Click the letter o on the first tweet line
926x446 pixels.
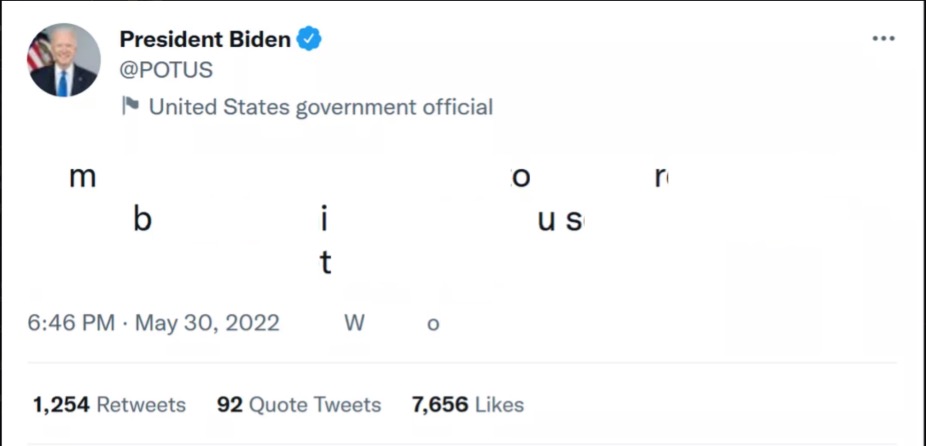(520, 178)
